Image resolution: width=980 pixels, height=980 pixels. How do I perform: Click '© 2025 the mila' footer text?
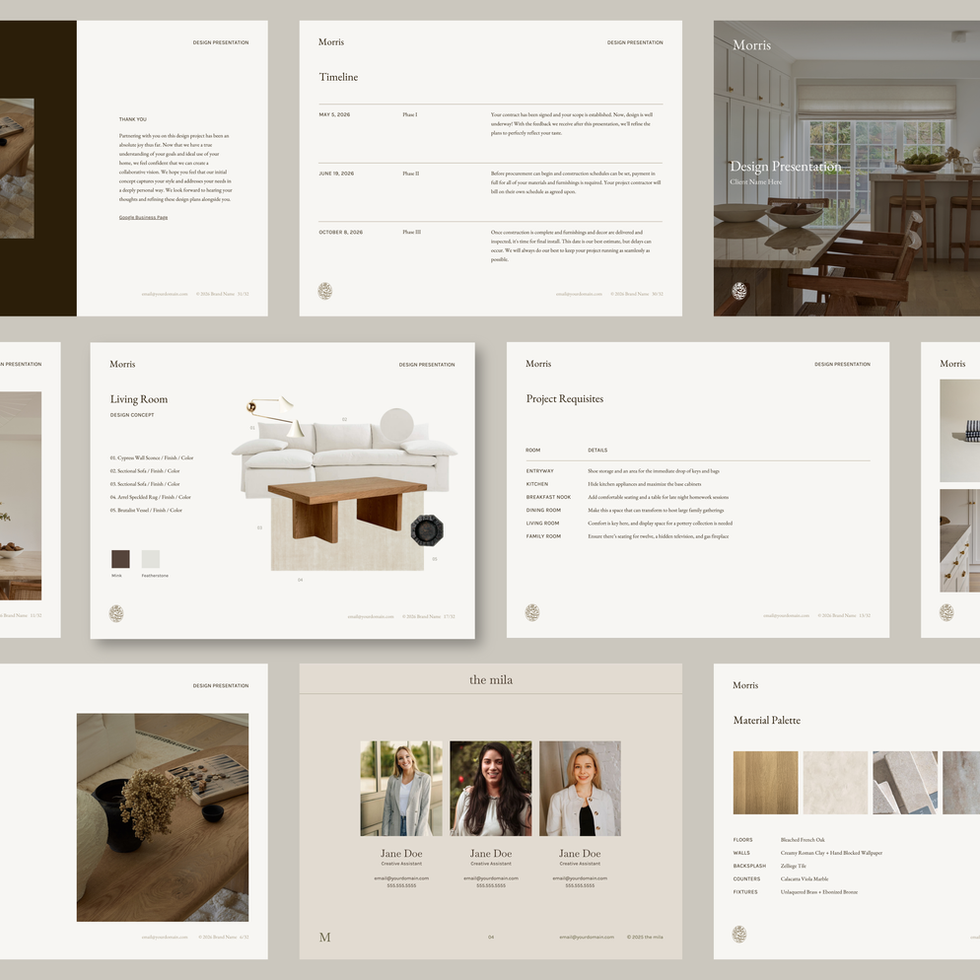645,938
